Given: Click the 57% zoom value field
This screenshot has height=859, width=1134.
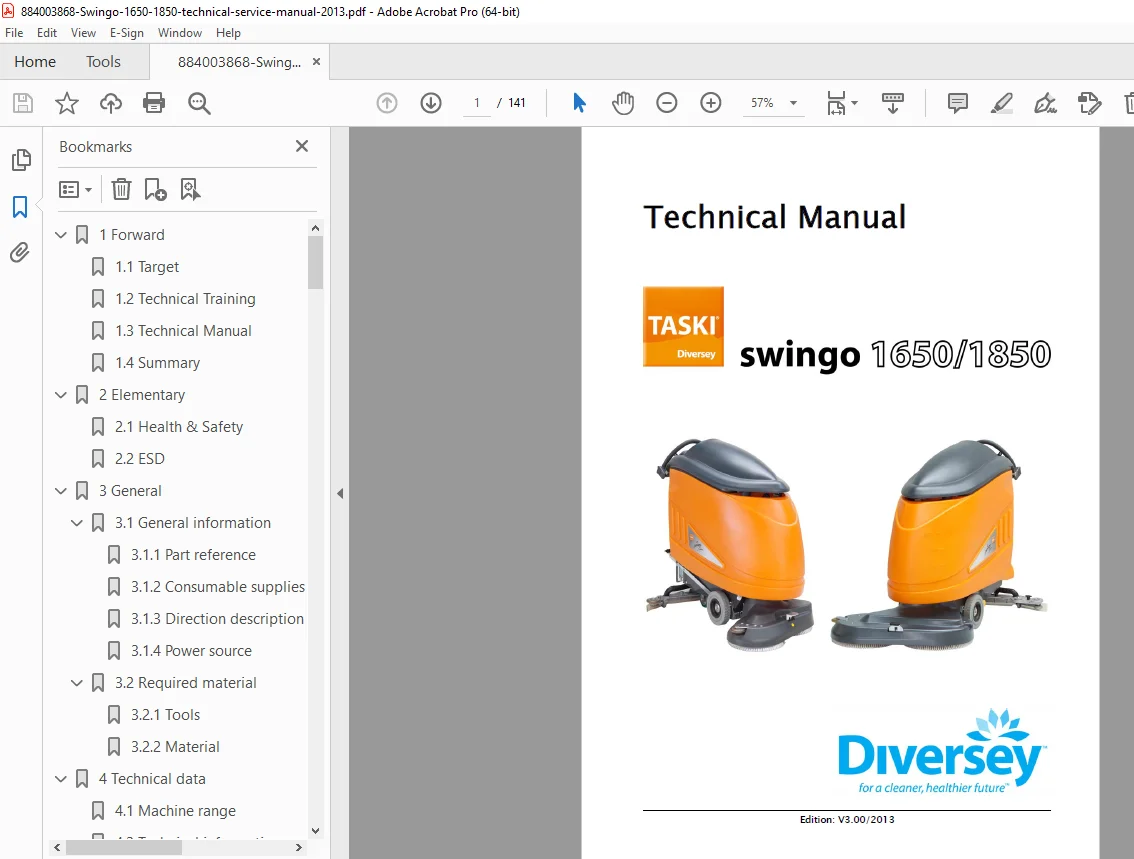Looking at the screenshot, I should click(762, 103).
